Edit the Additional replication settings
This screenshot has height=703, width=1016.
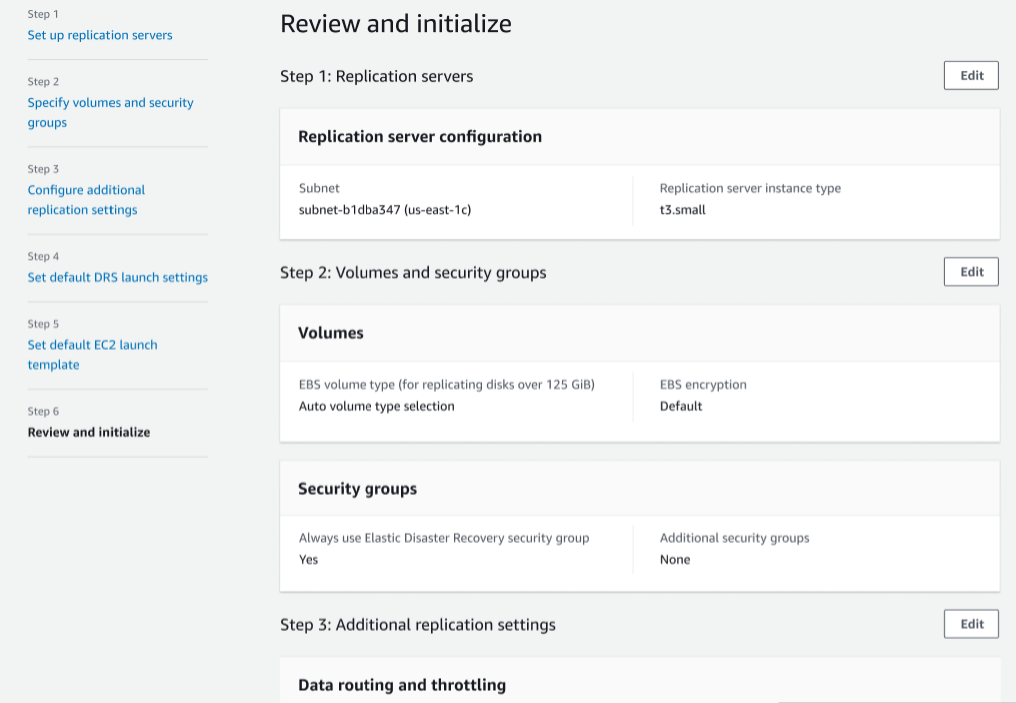[x=970, y=623]
